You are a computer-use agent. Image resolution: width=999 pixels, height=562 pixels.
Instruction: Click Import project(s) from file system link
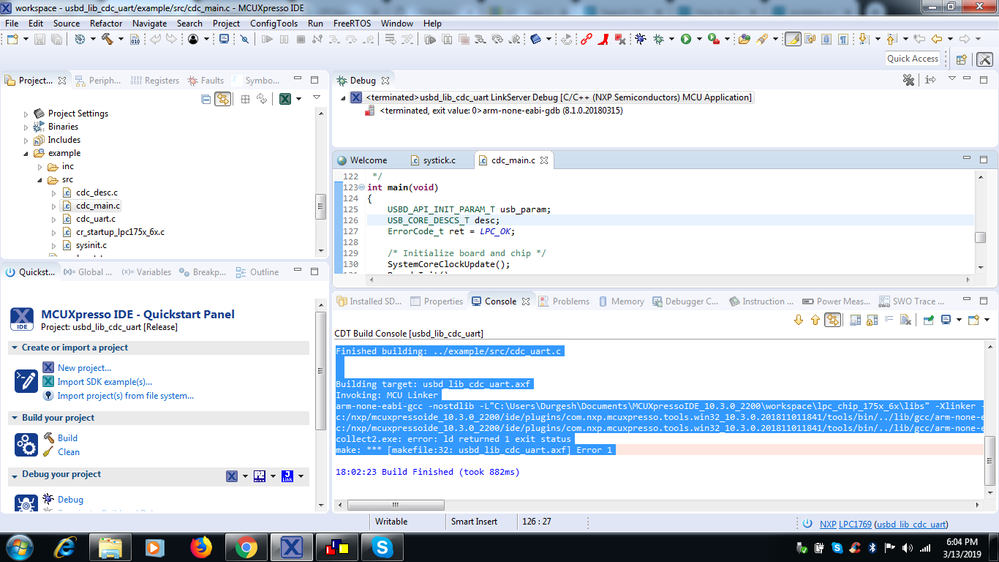(x=126, y=396)
